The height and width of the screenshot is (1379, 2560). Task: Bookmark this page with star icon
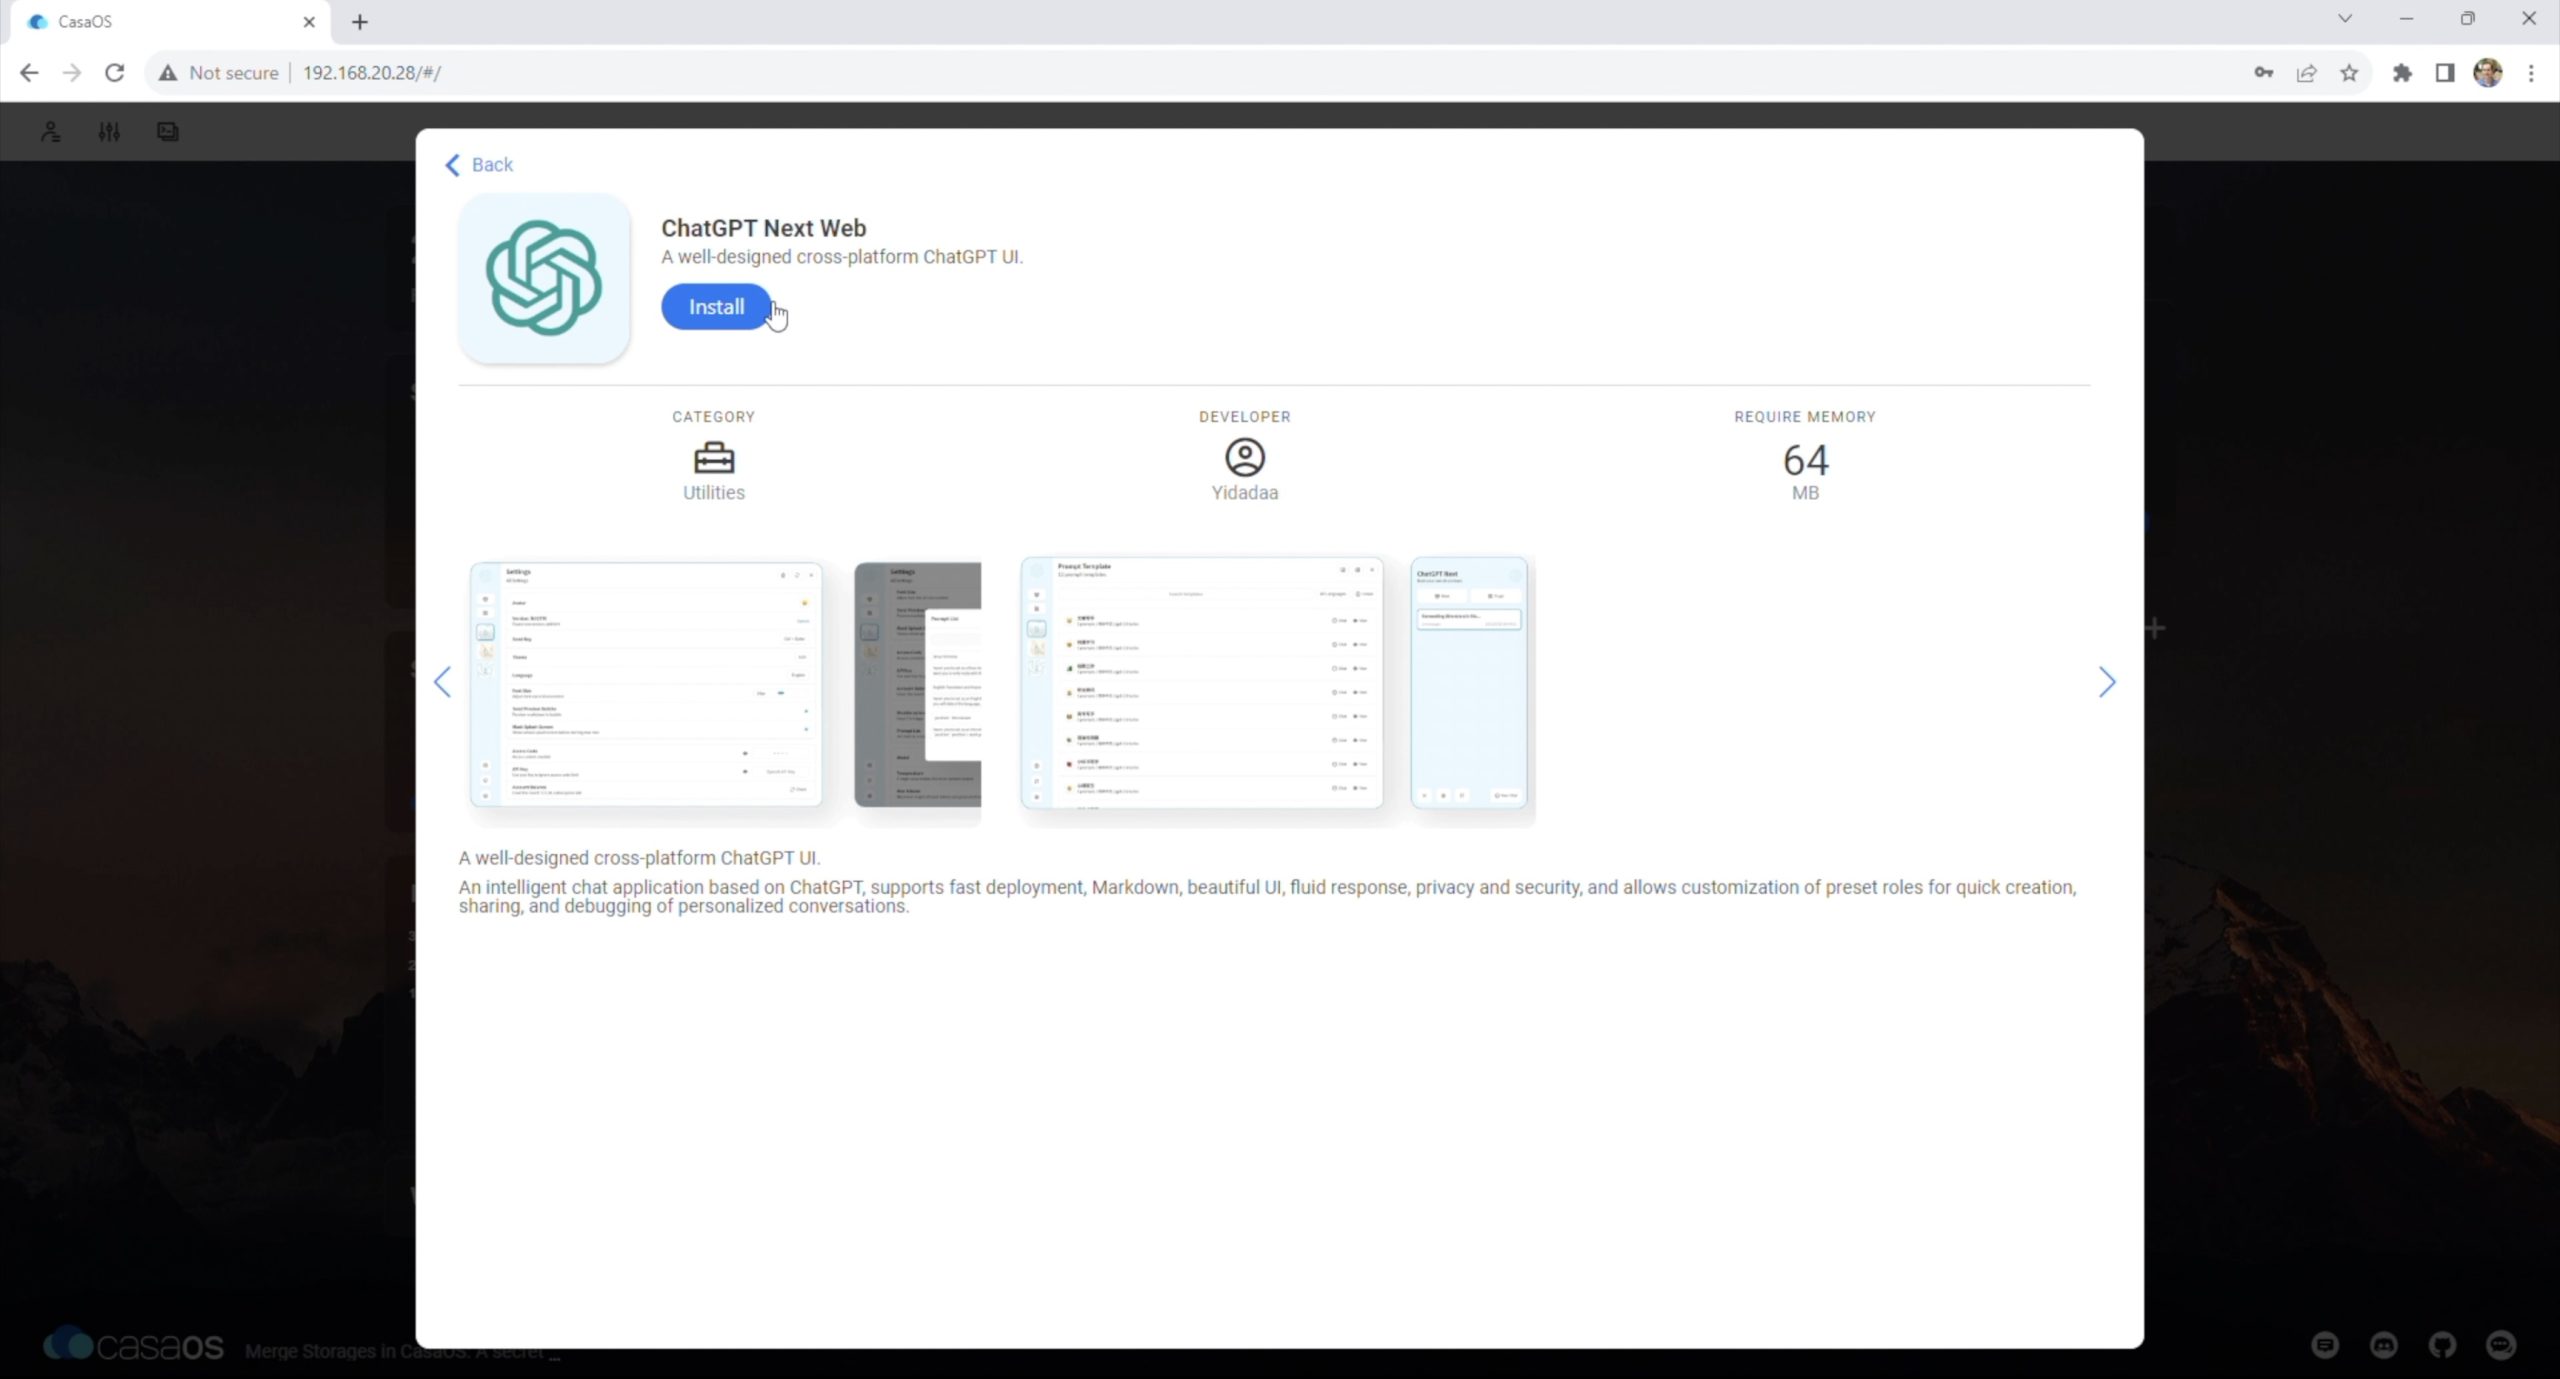(2349, 73)
